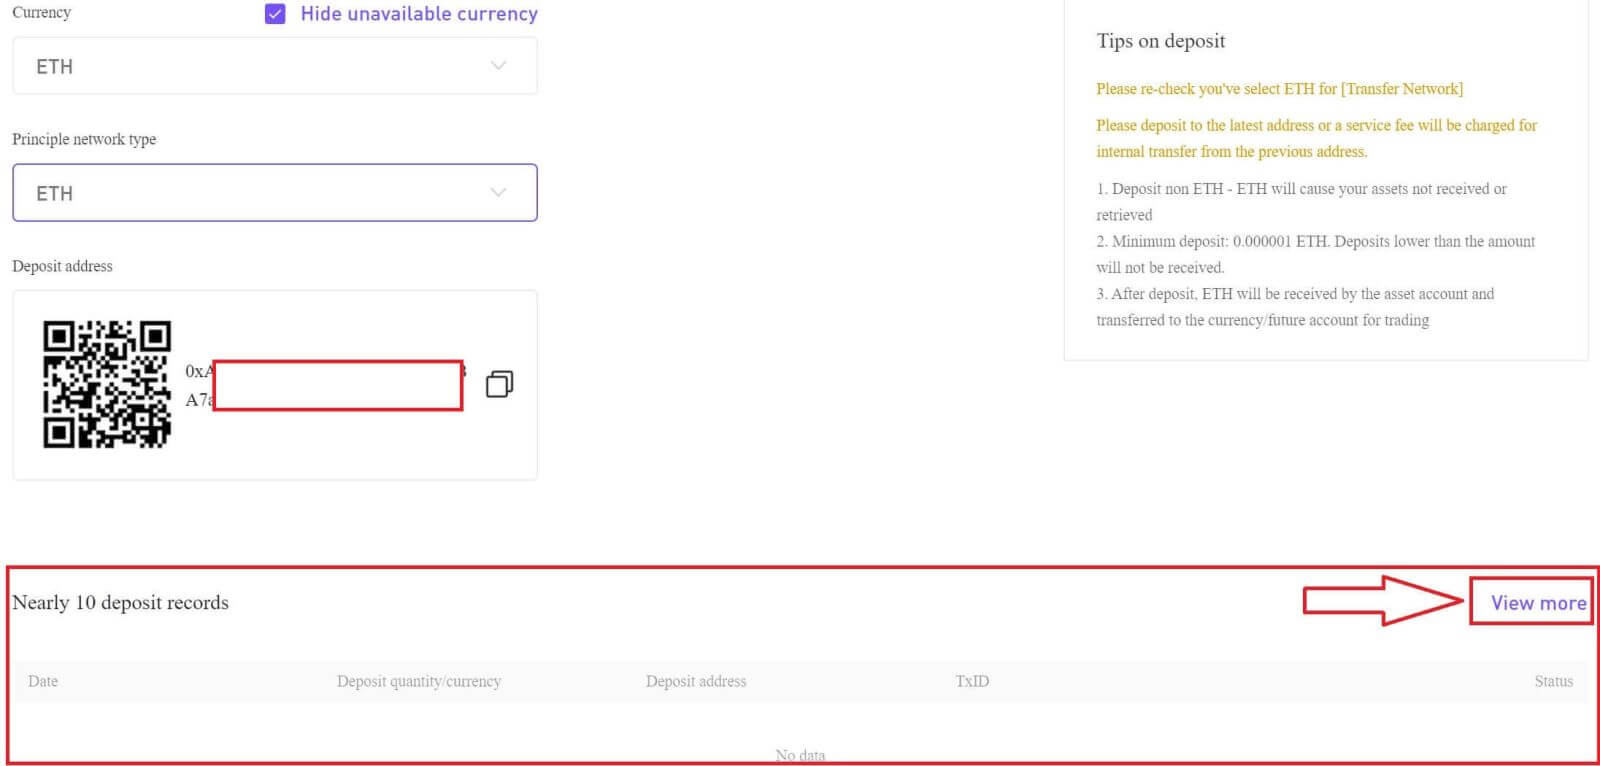
Task: Click the Tips on deposit heading
Action: (x=1160, y=41)
